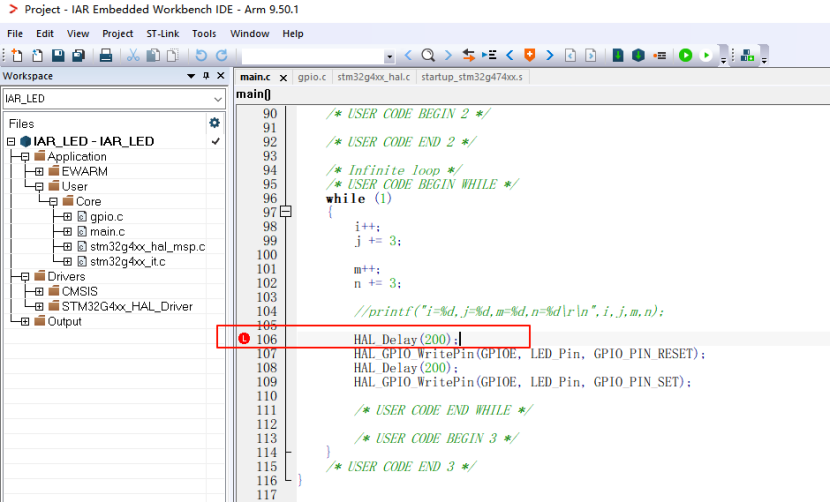Viewport: 830px width, 503px height.
Task: Click the Paste toolbar icon
Action: 173,55
